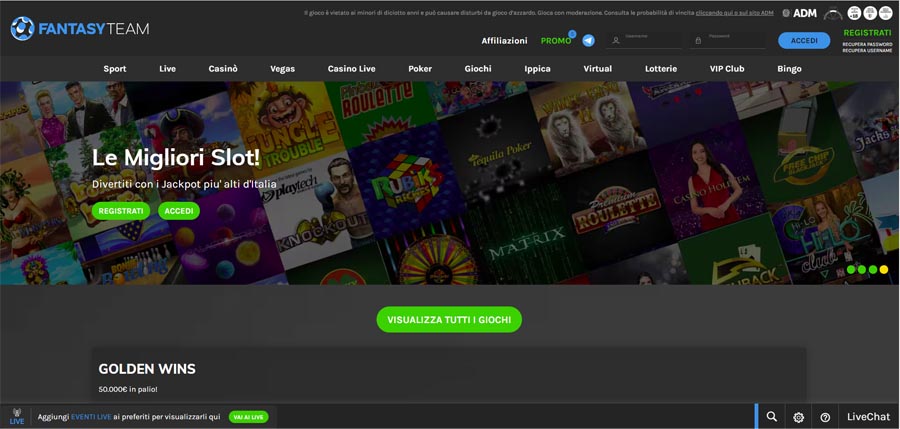Open the Sport section

point(115,69)
